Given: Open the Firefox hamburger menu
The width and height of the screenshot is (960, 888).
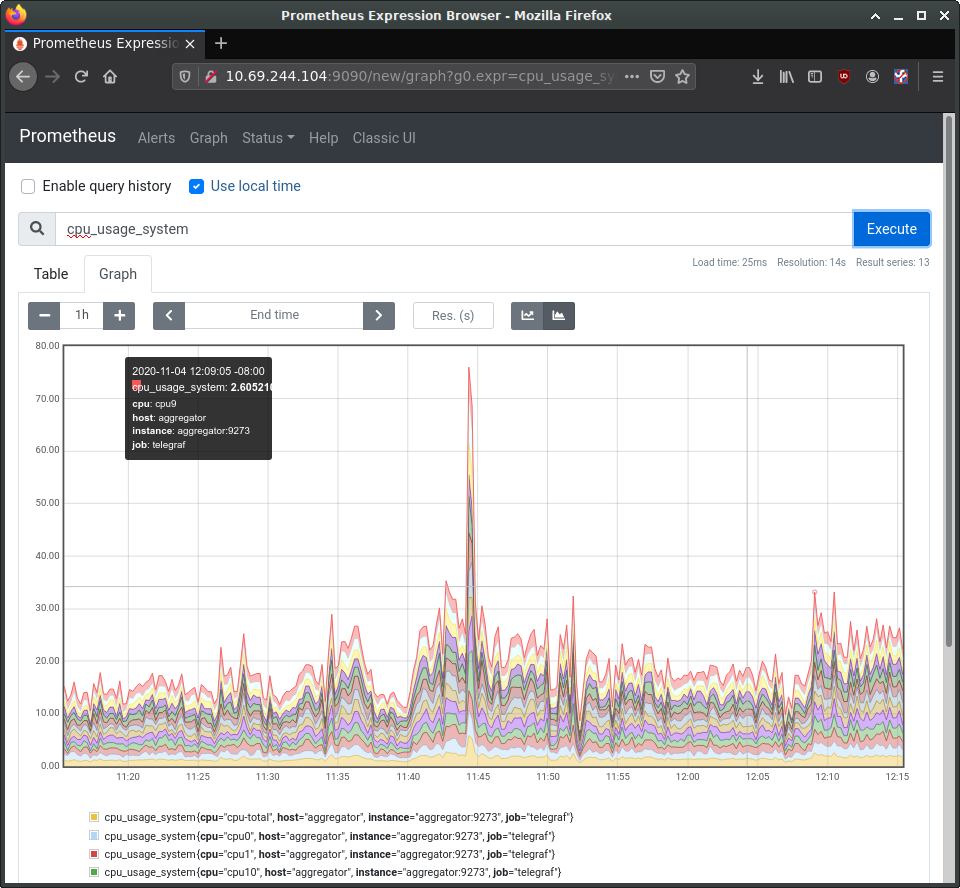Looking at the screenshot, I should pos(937,77).
